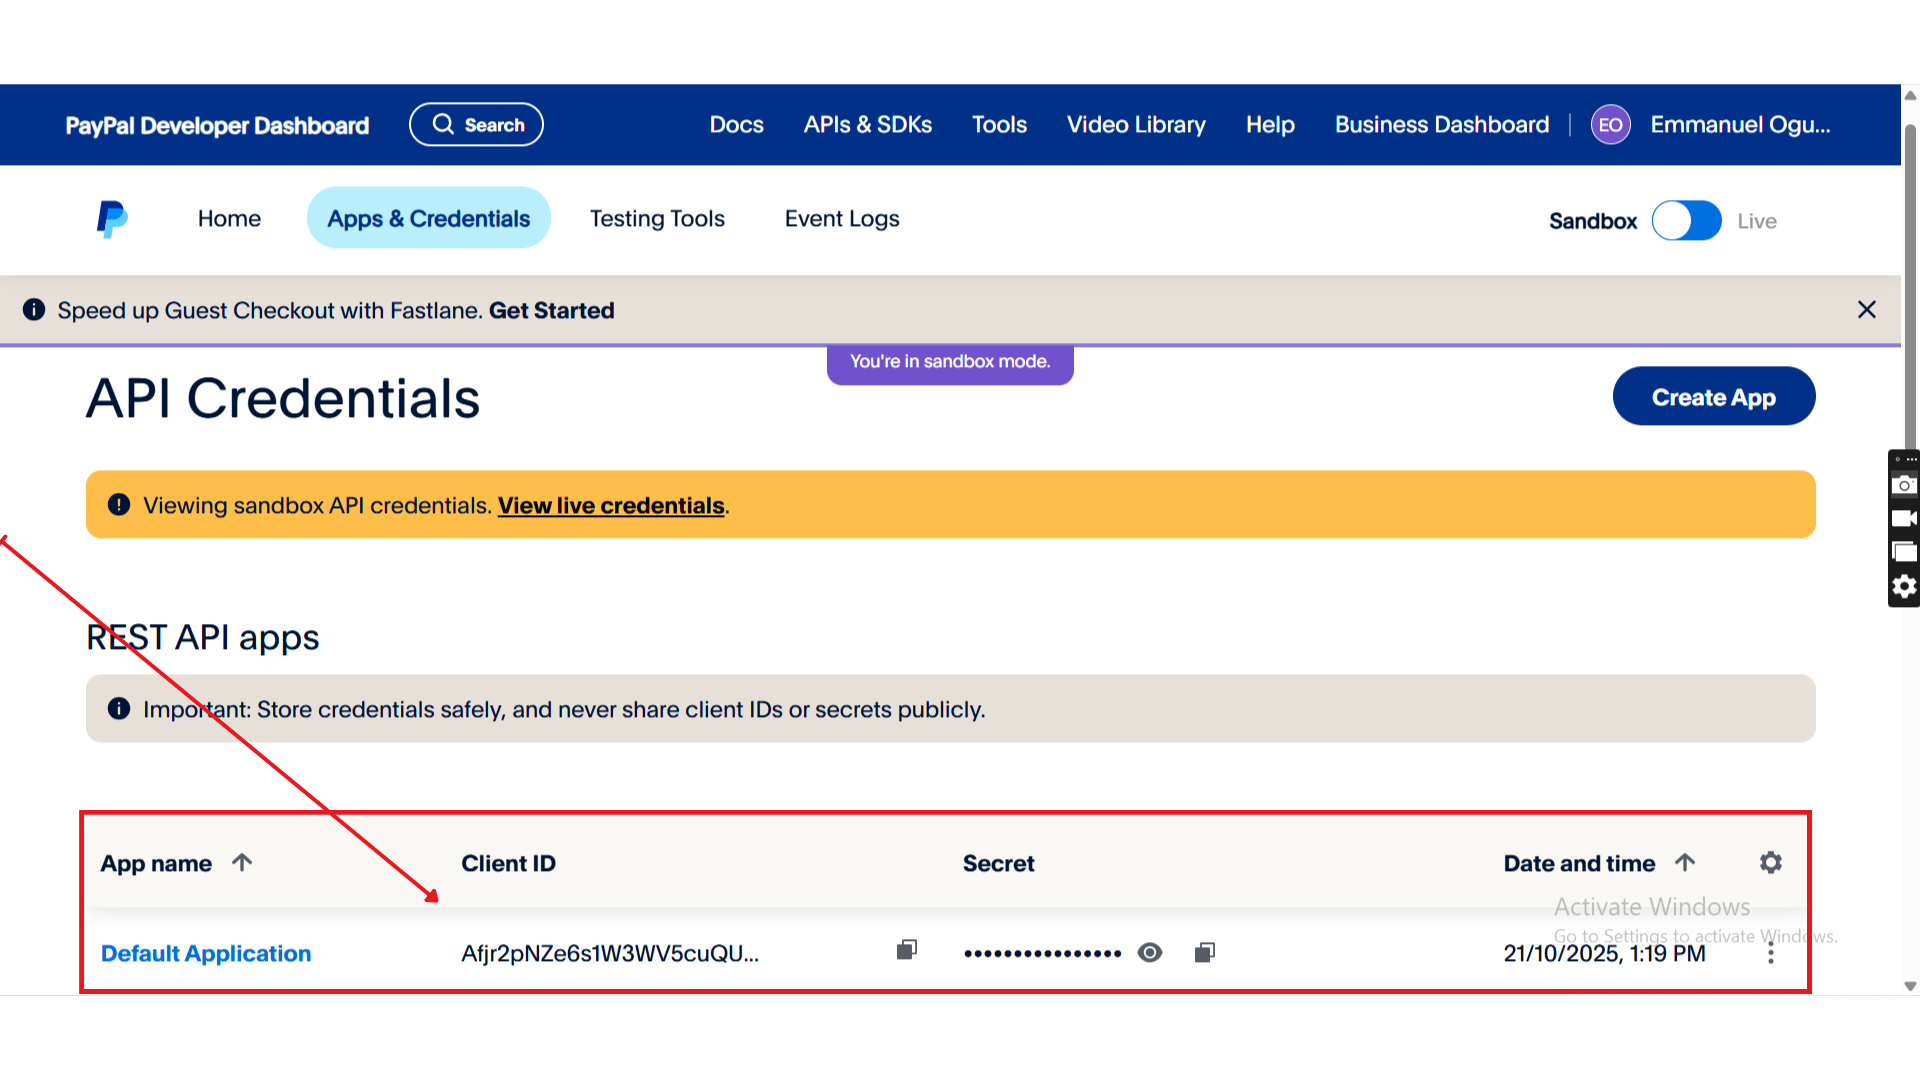Sort by Date and time arrow

pyautogui.click(x=1685, y=863)
